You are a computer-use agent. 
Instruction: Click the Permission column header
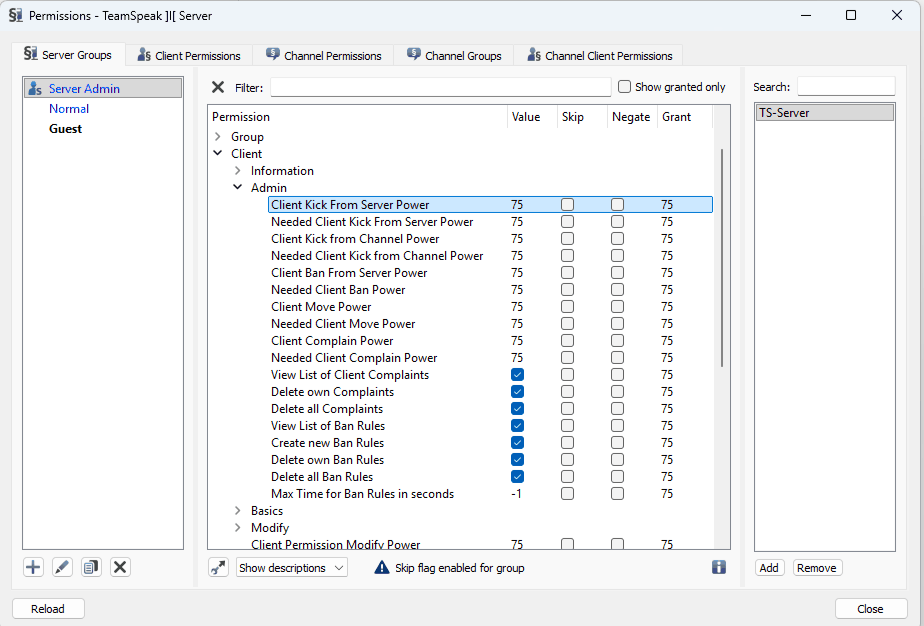[358, 117]
